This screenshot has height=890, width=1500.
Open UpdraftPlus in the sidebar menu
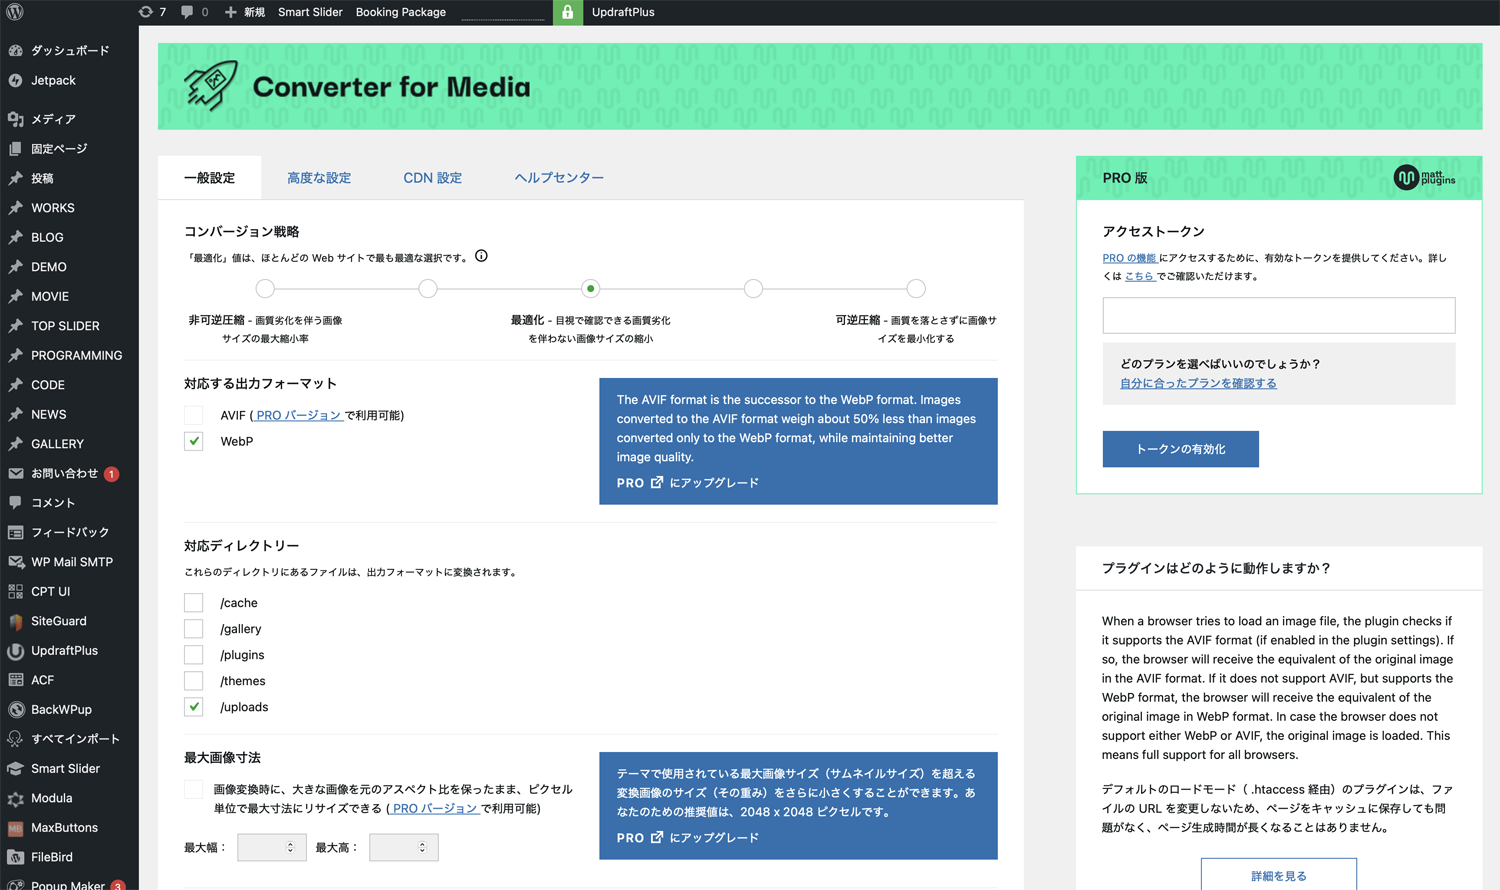coord(64,650)
